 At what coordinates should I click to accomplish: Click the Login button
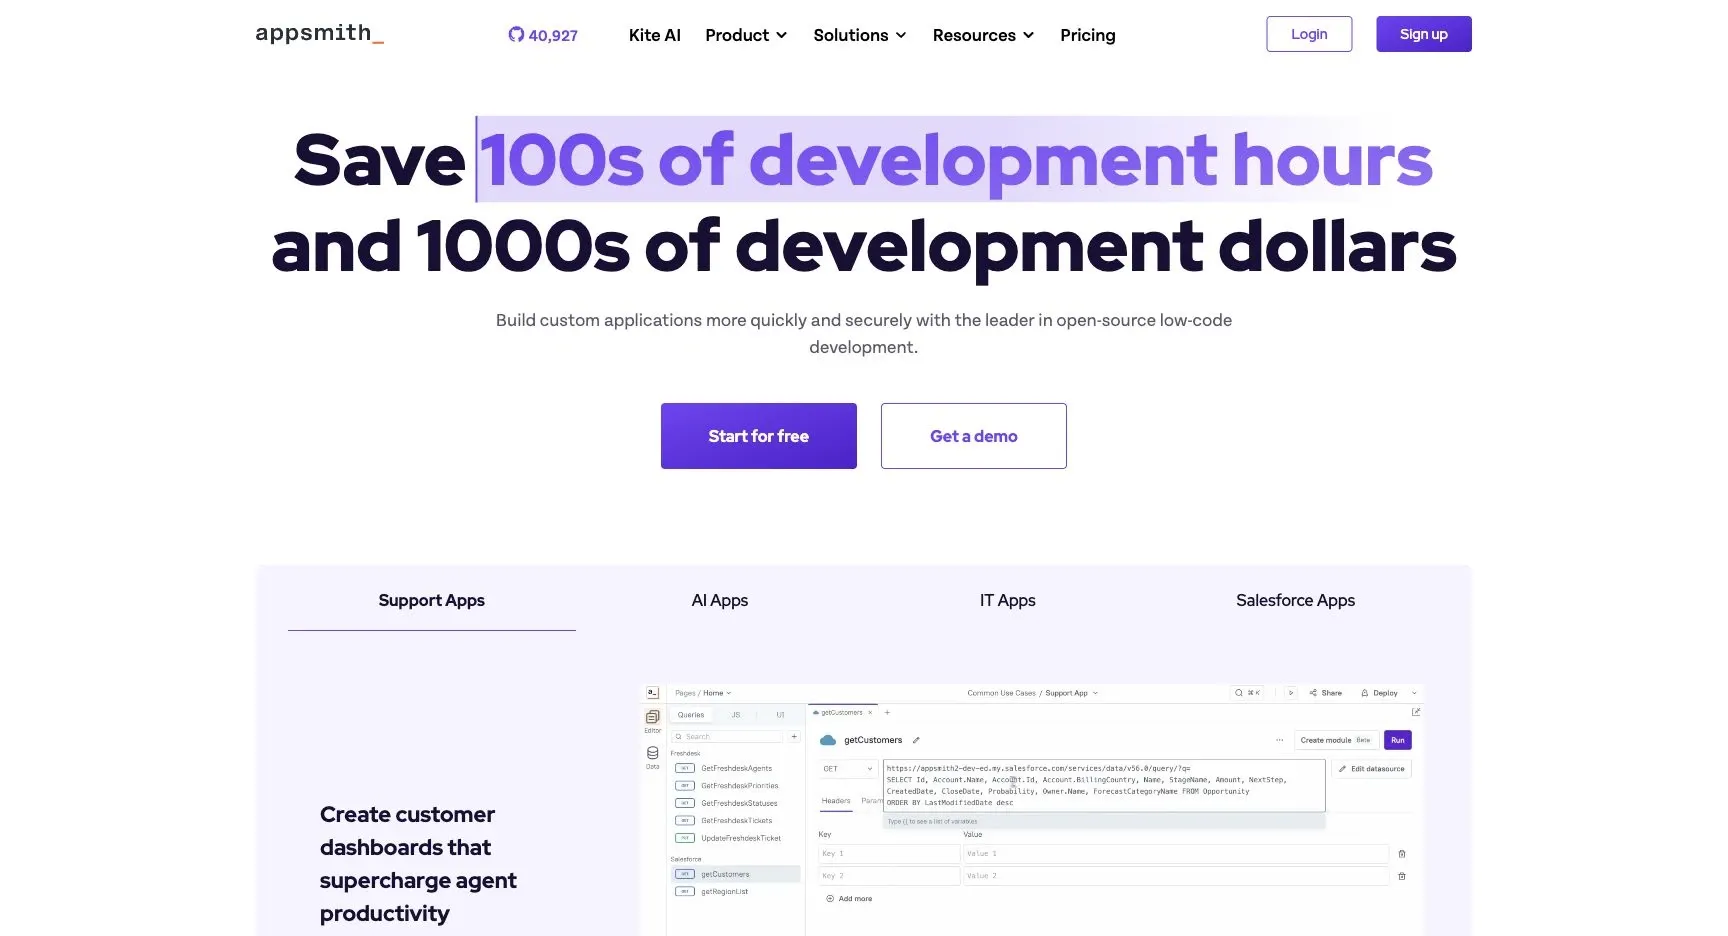tap(1309, 34)
